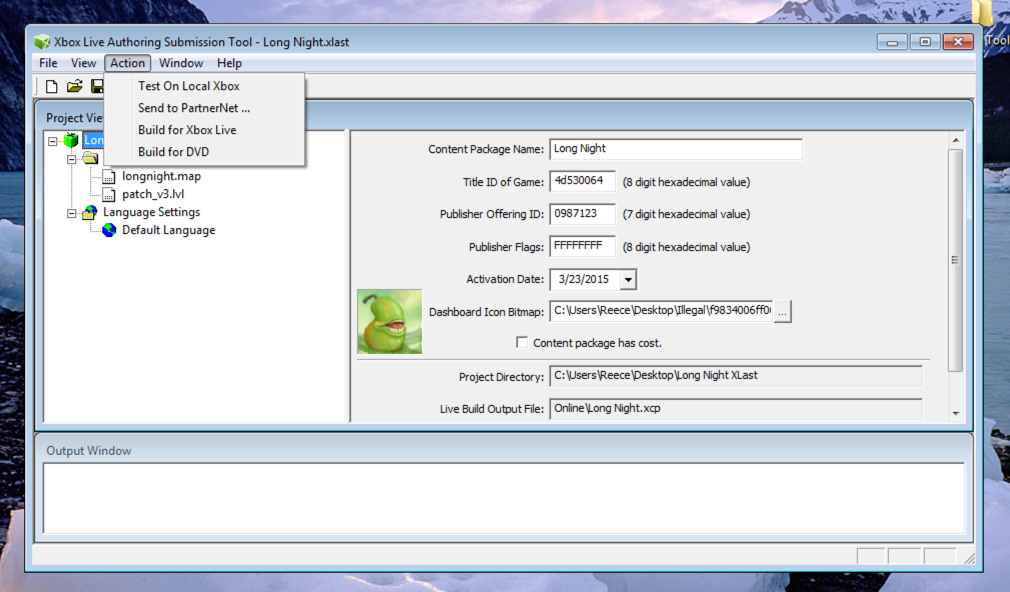The image size is (1010, 592).
Task: Click the pear dashboard icon thumbnail
Action: (x=390, y=321)
